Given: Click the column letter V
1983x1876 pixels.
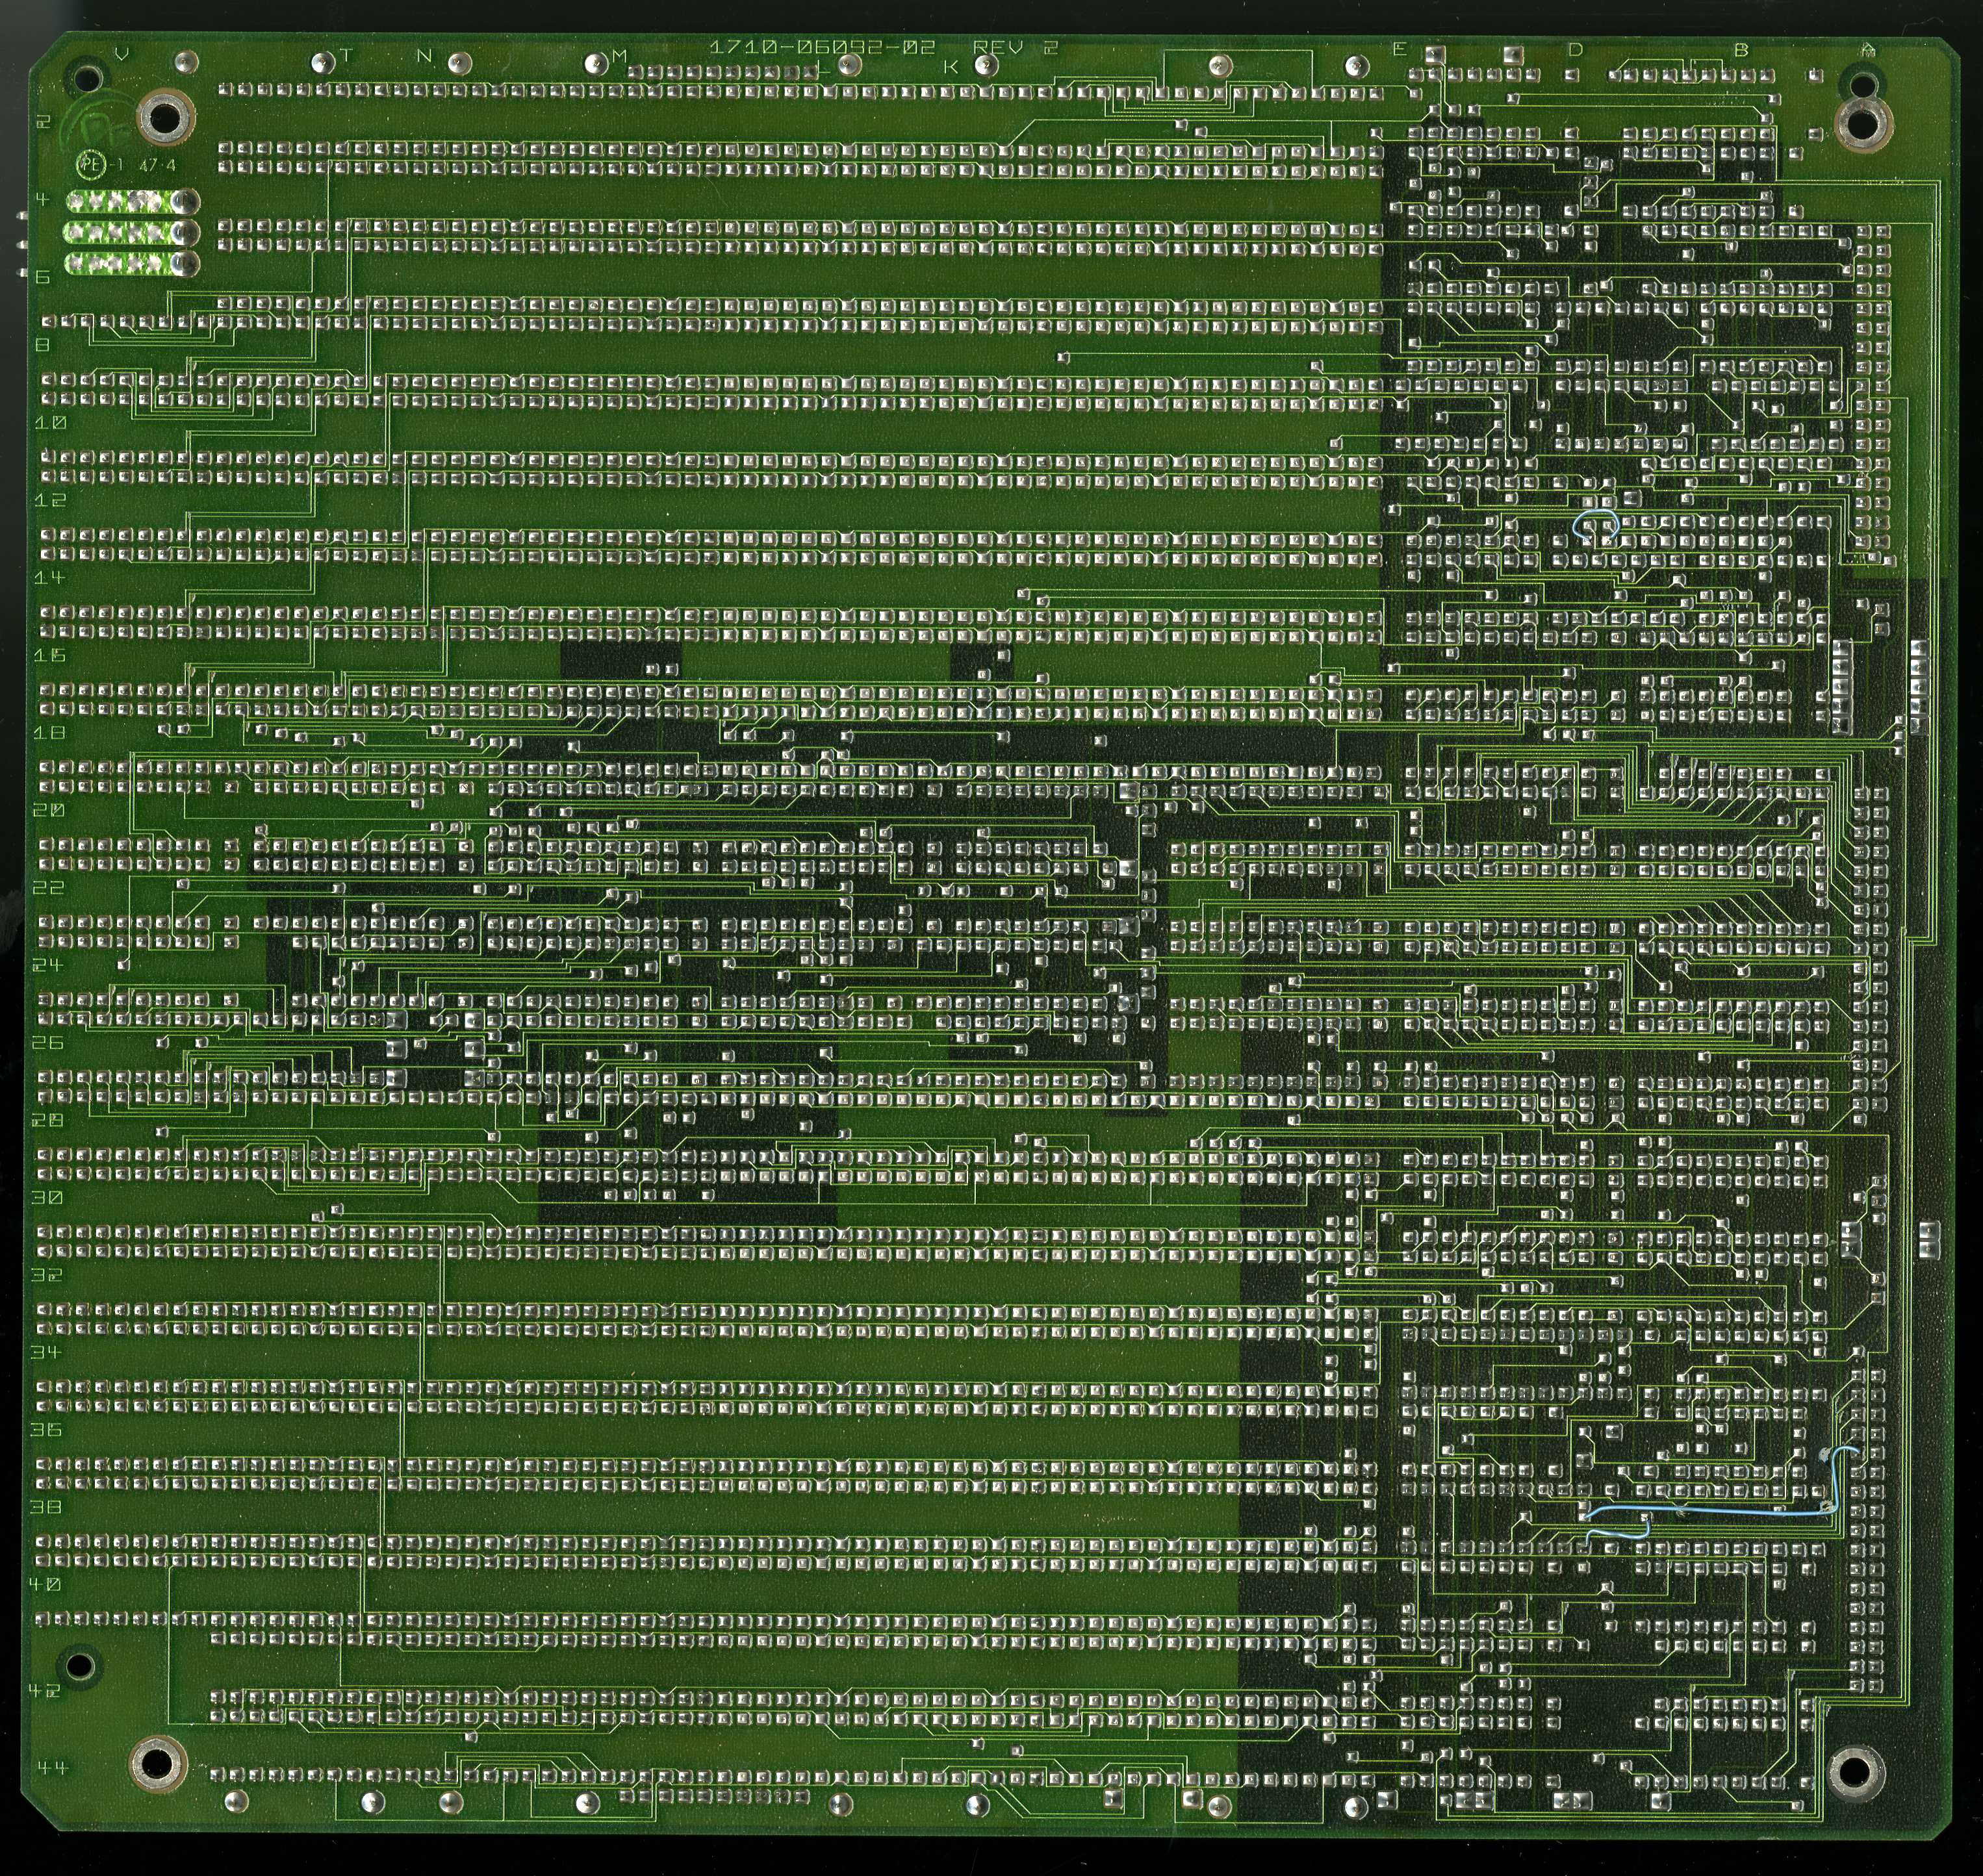Looking at the screenshot, I should pos(122,54).
